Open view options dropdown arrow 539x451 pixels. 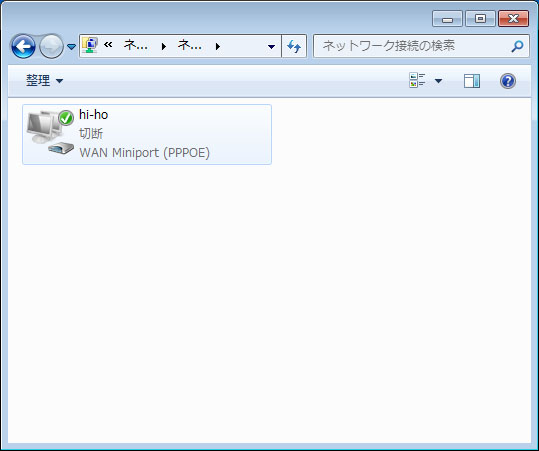pyautogui.click(x=438, y=81)
